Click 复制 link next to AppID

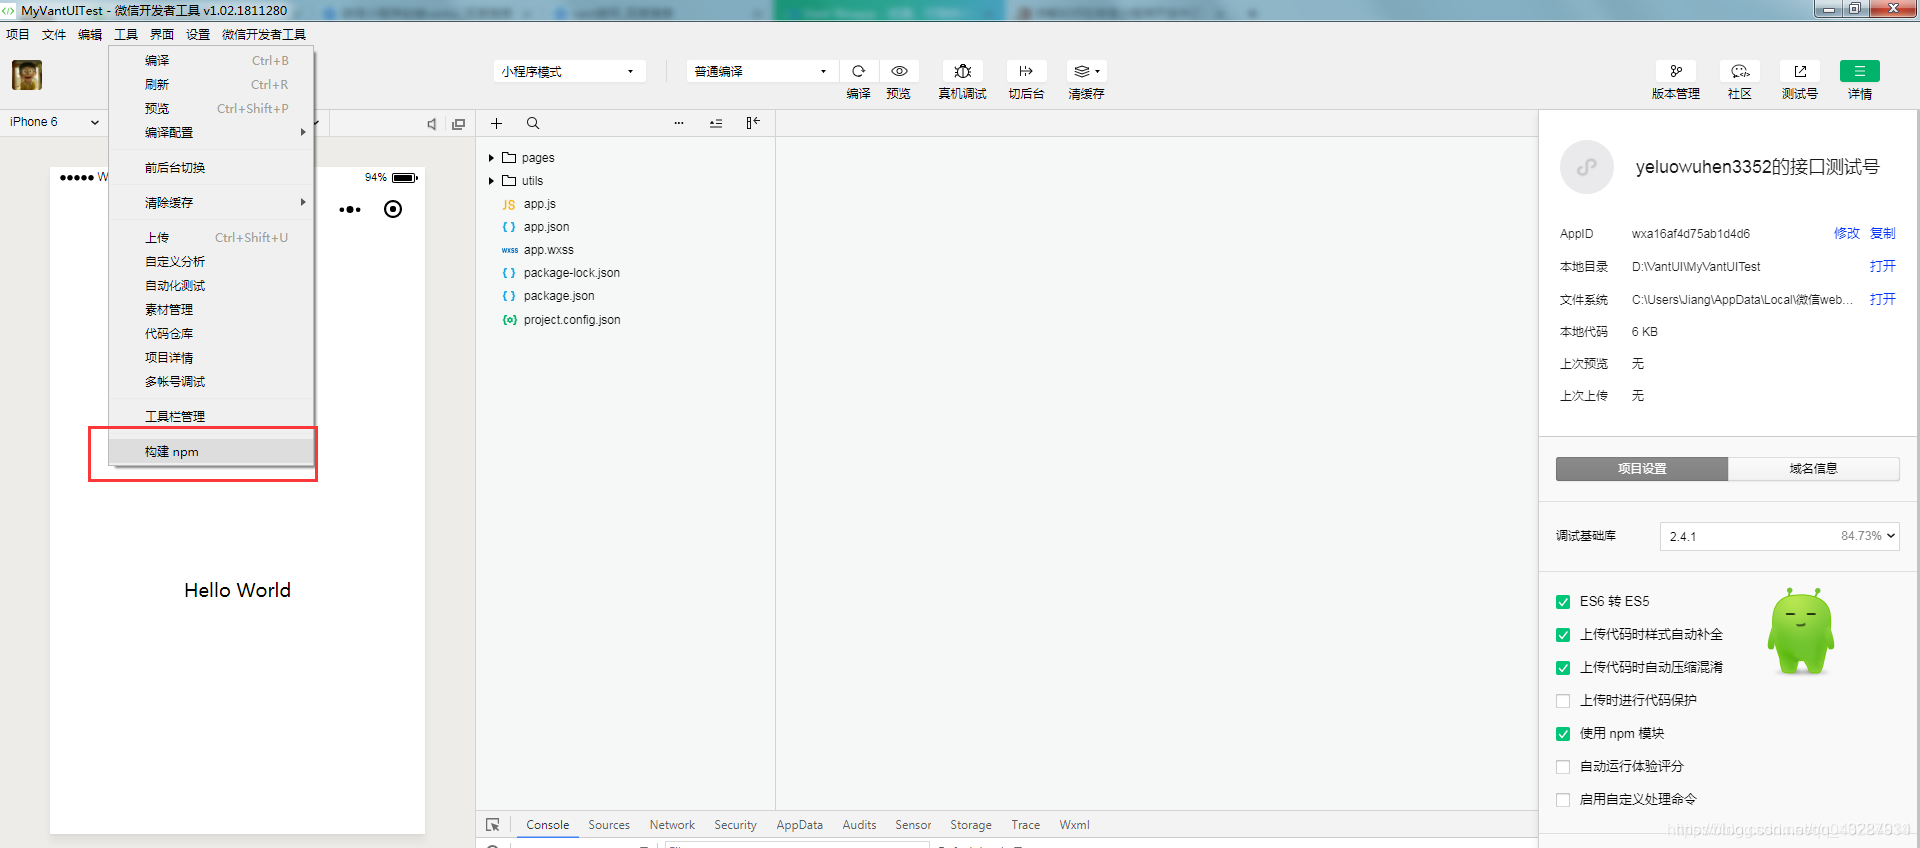click(1882, 233)
